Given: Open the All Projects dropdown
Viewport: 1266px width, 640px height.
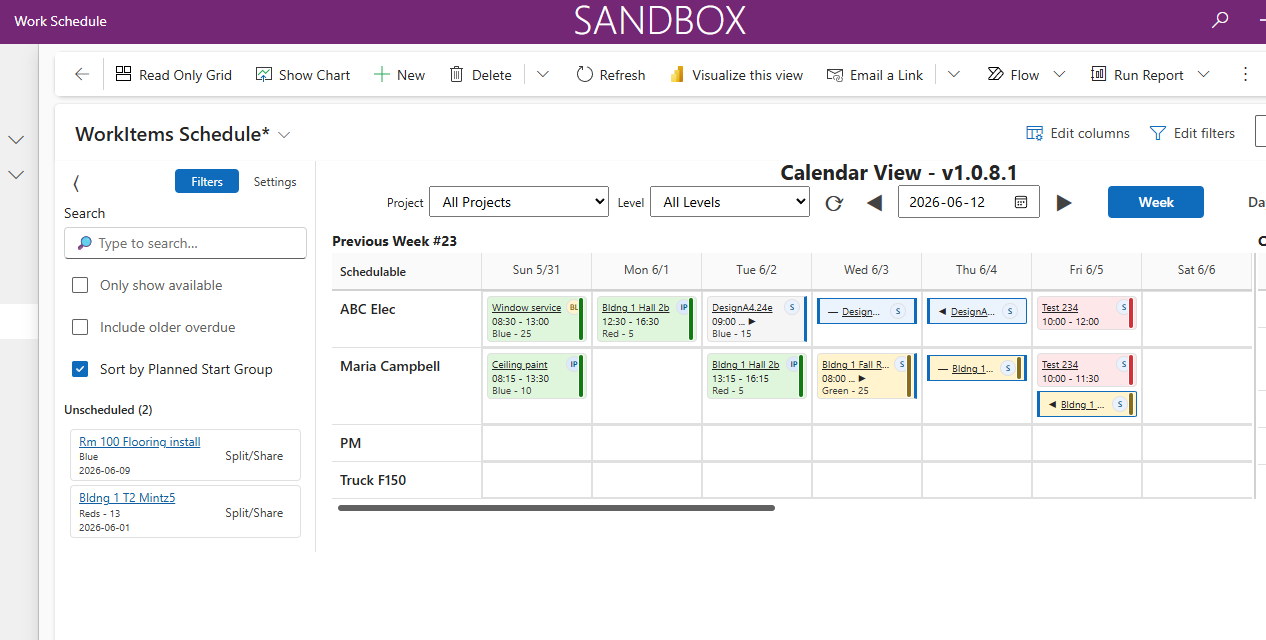Looking at the screenshot, I should tap(519, 202).
